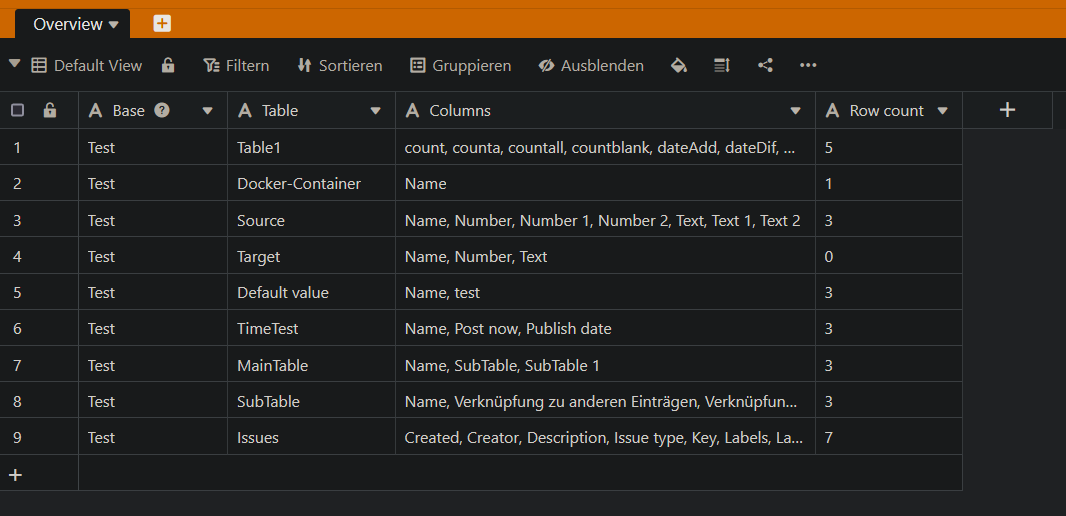Click the Ausblenden hide columns button
The image size is (1066, 516).
(591, 65)
